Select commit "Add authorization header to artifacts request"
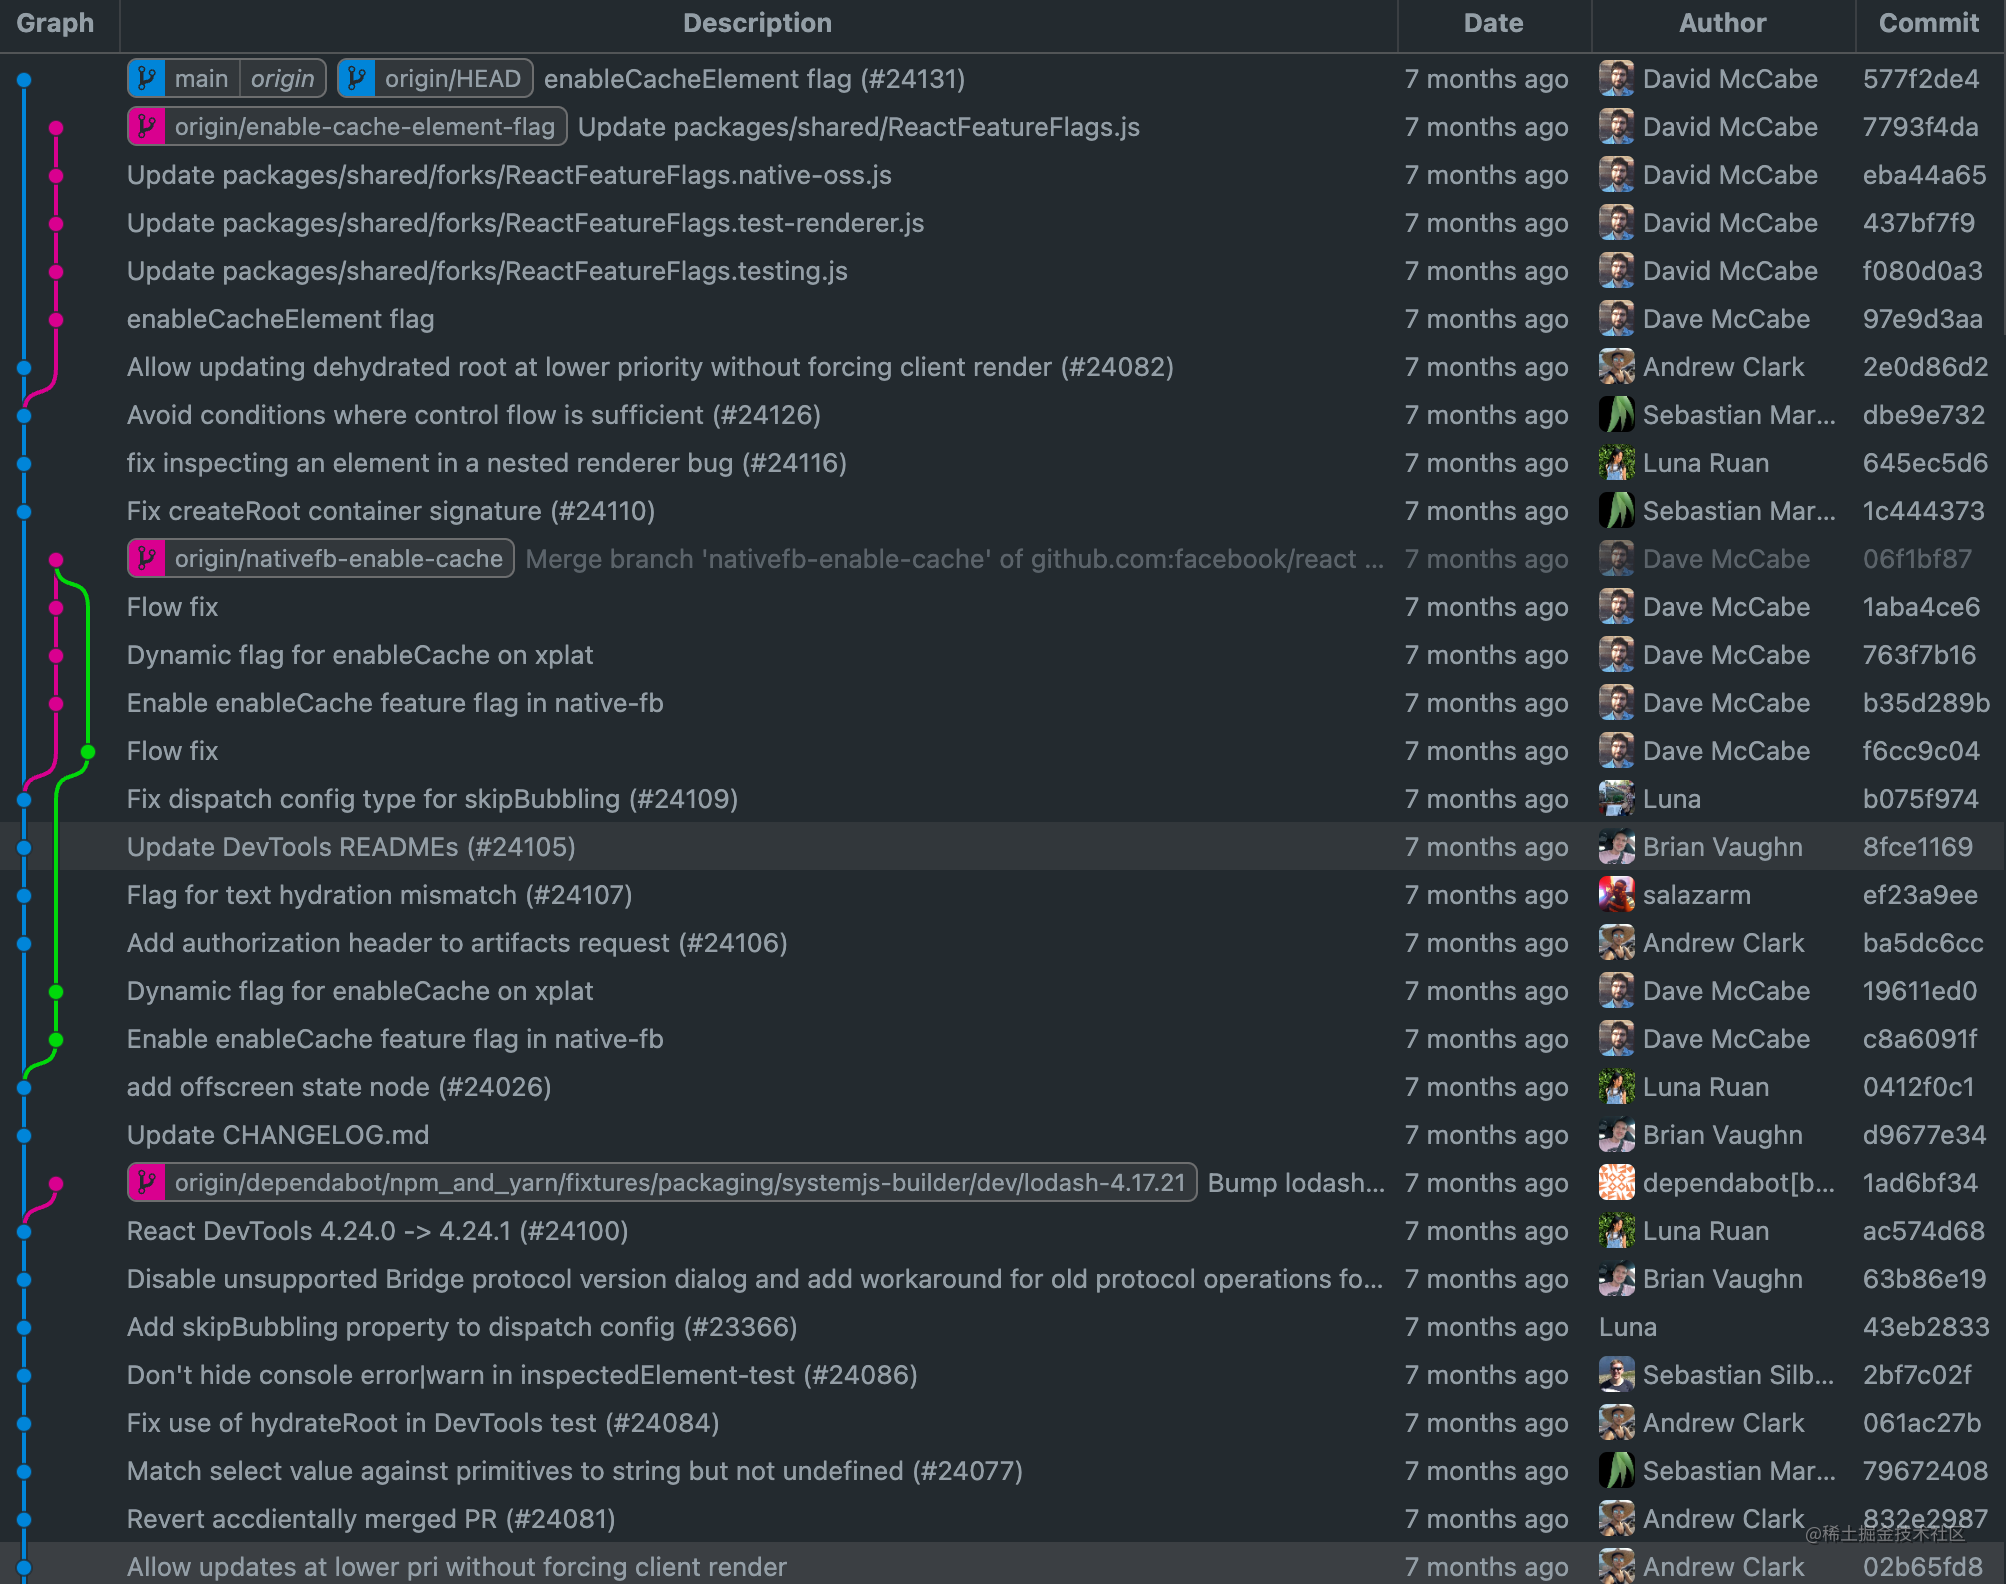2006x1584 pixels. (x=457, y=943)
